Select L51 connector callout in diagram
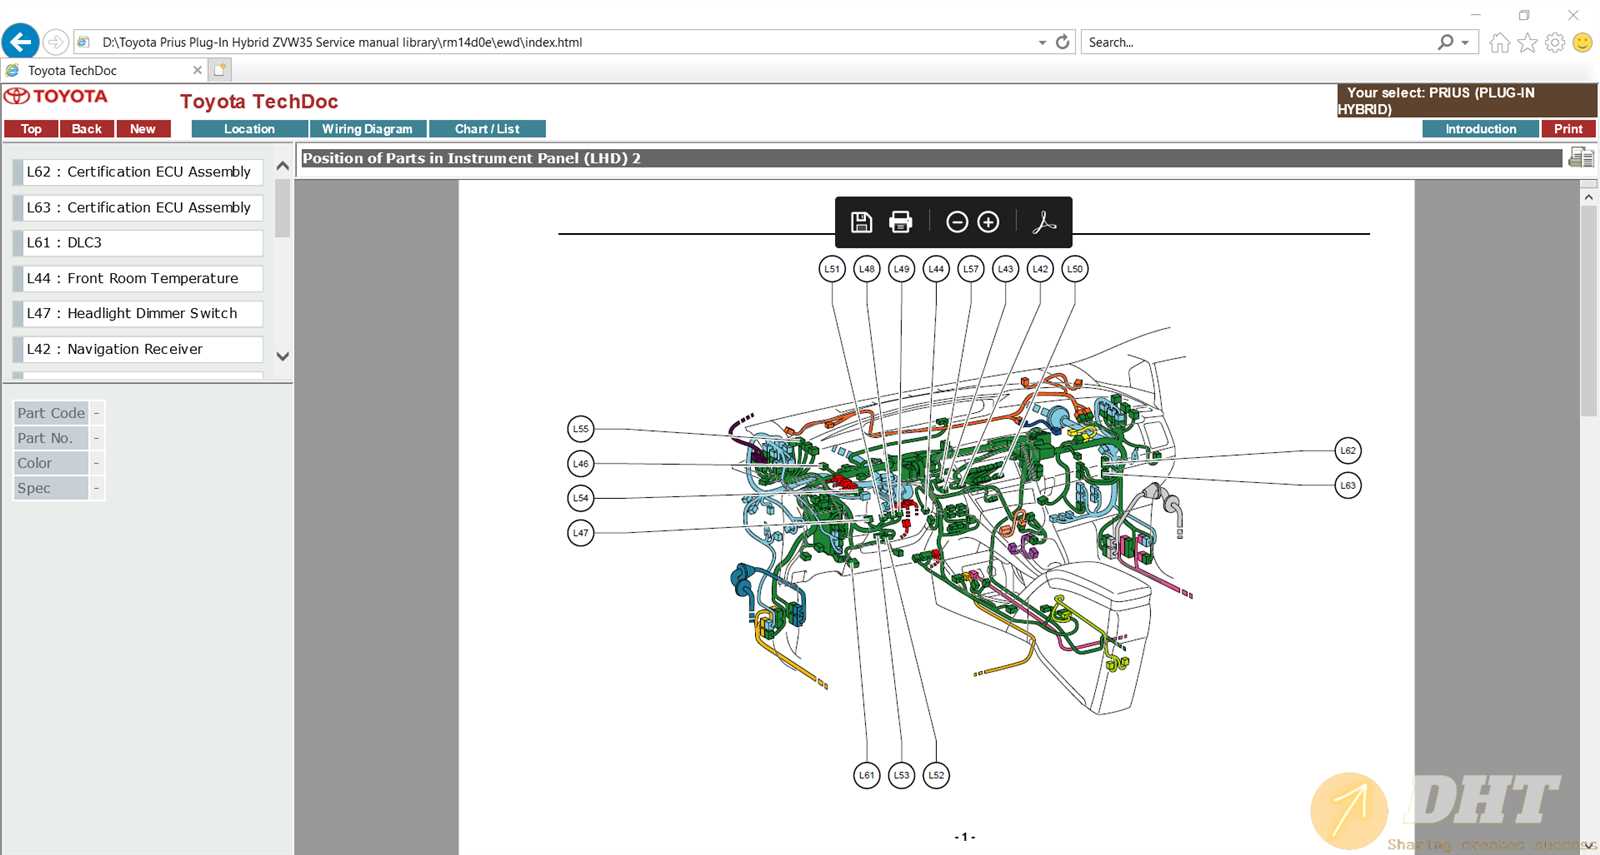This screenshot has height=855, width=1600. coord(832,269)
